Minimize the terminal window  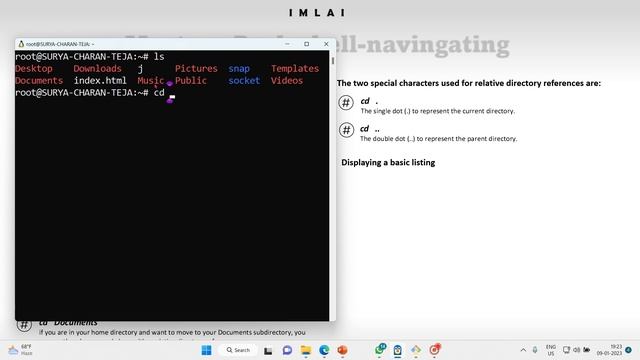tap(287, 44)
